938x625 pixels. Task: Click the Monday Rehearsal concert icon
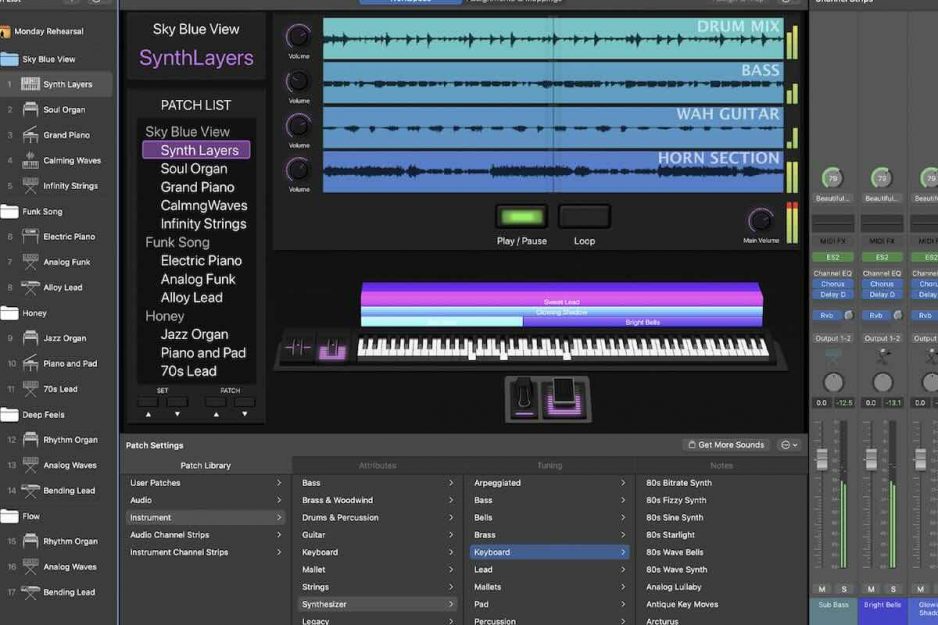click(x=5, y=31)
